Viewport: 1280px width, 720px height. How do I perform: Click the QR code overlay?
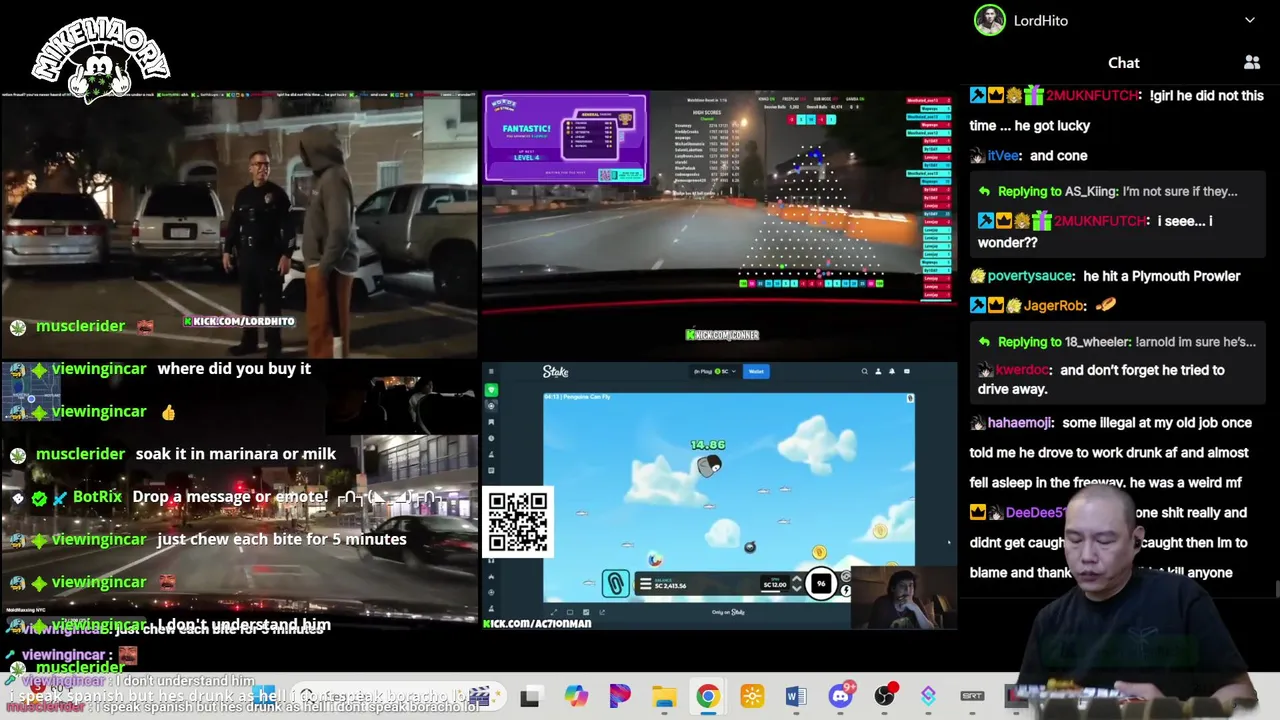coord(518,521)
